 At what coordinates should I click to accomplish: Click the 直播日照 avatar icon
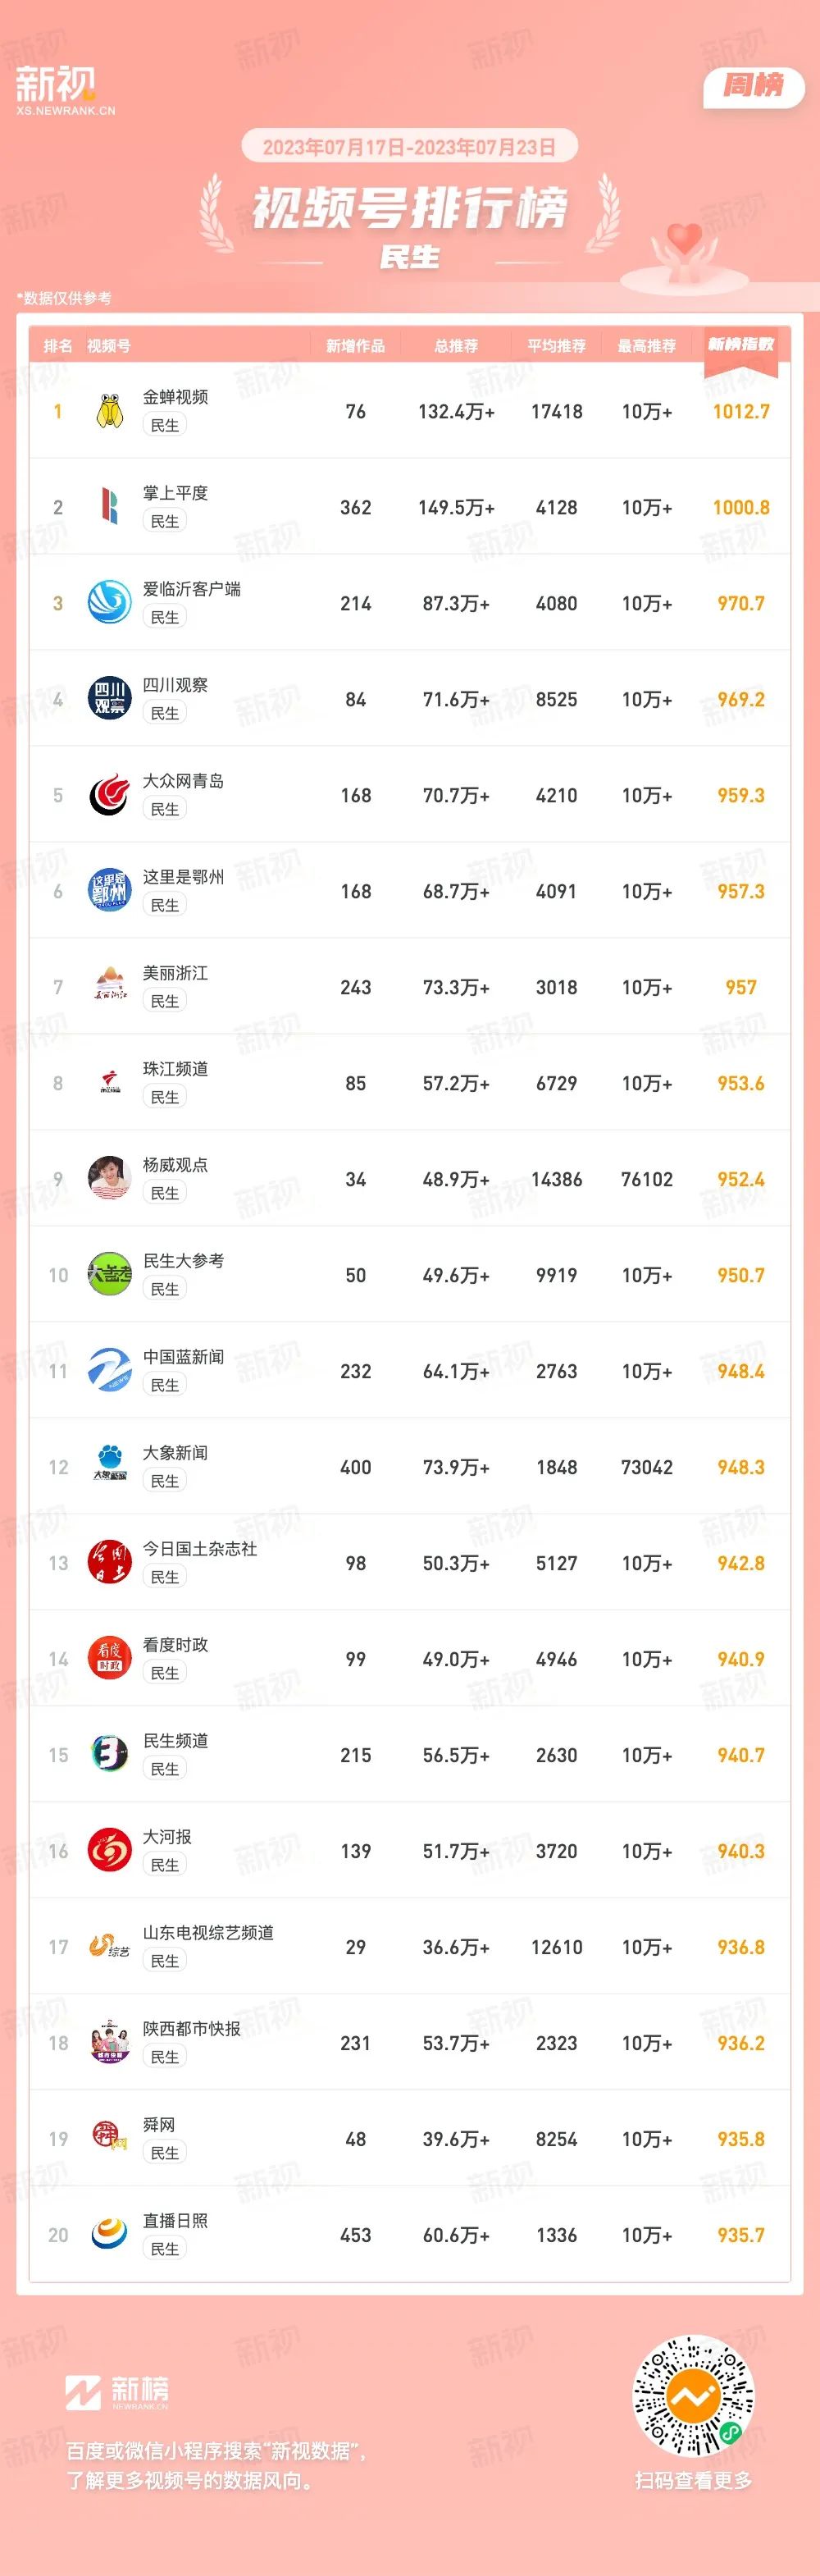pos(110,2235)
